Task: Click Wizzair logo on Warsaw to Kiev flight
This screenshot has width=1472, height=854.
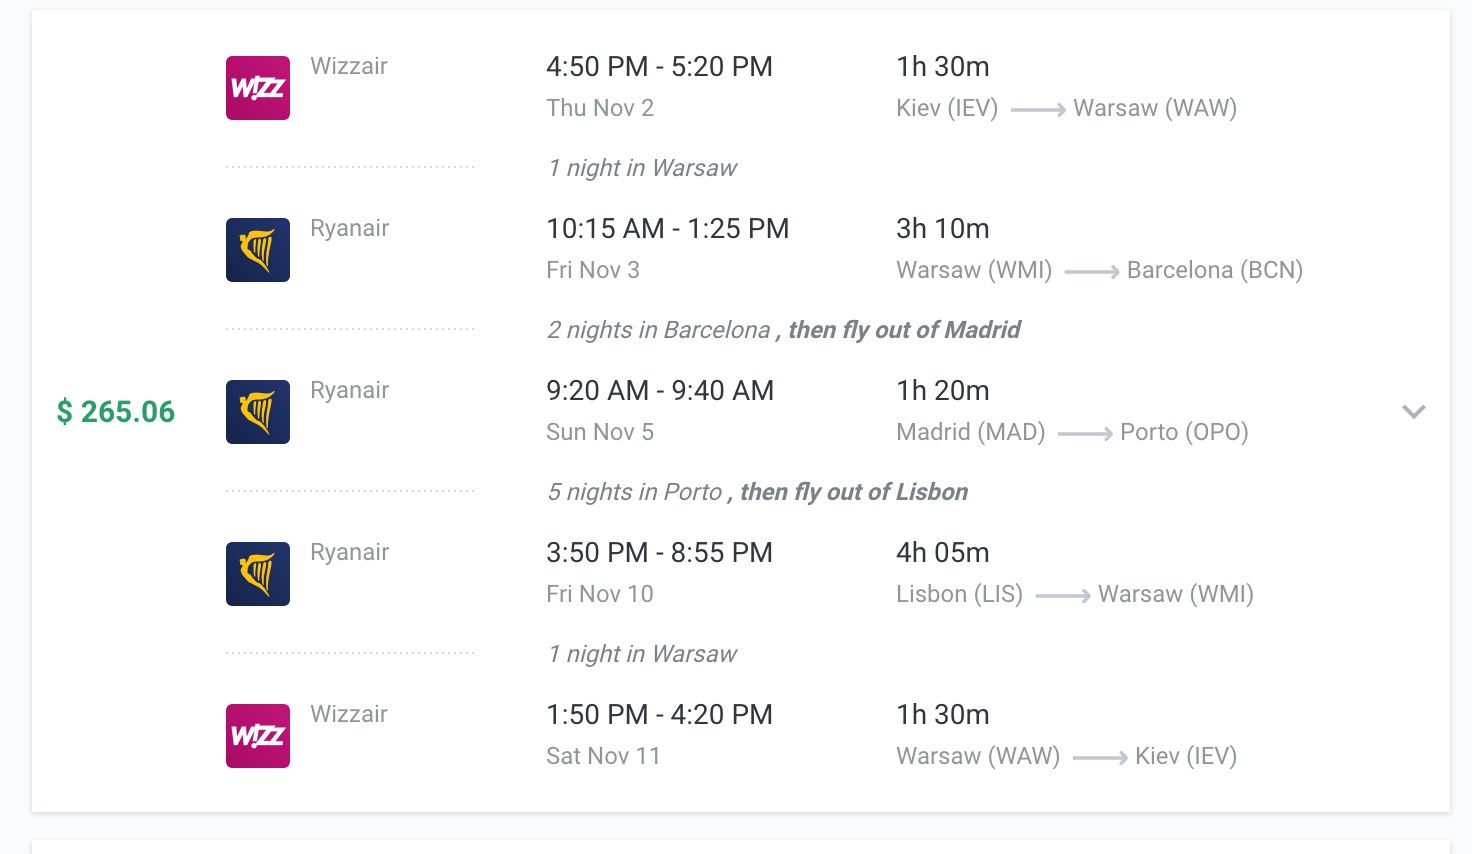Action: [258, 736]
